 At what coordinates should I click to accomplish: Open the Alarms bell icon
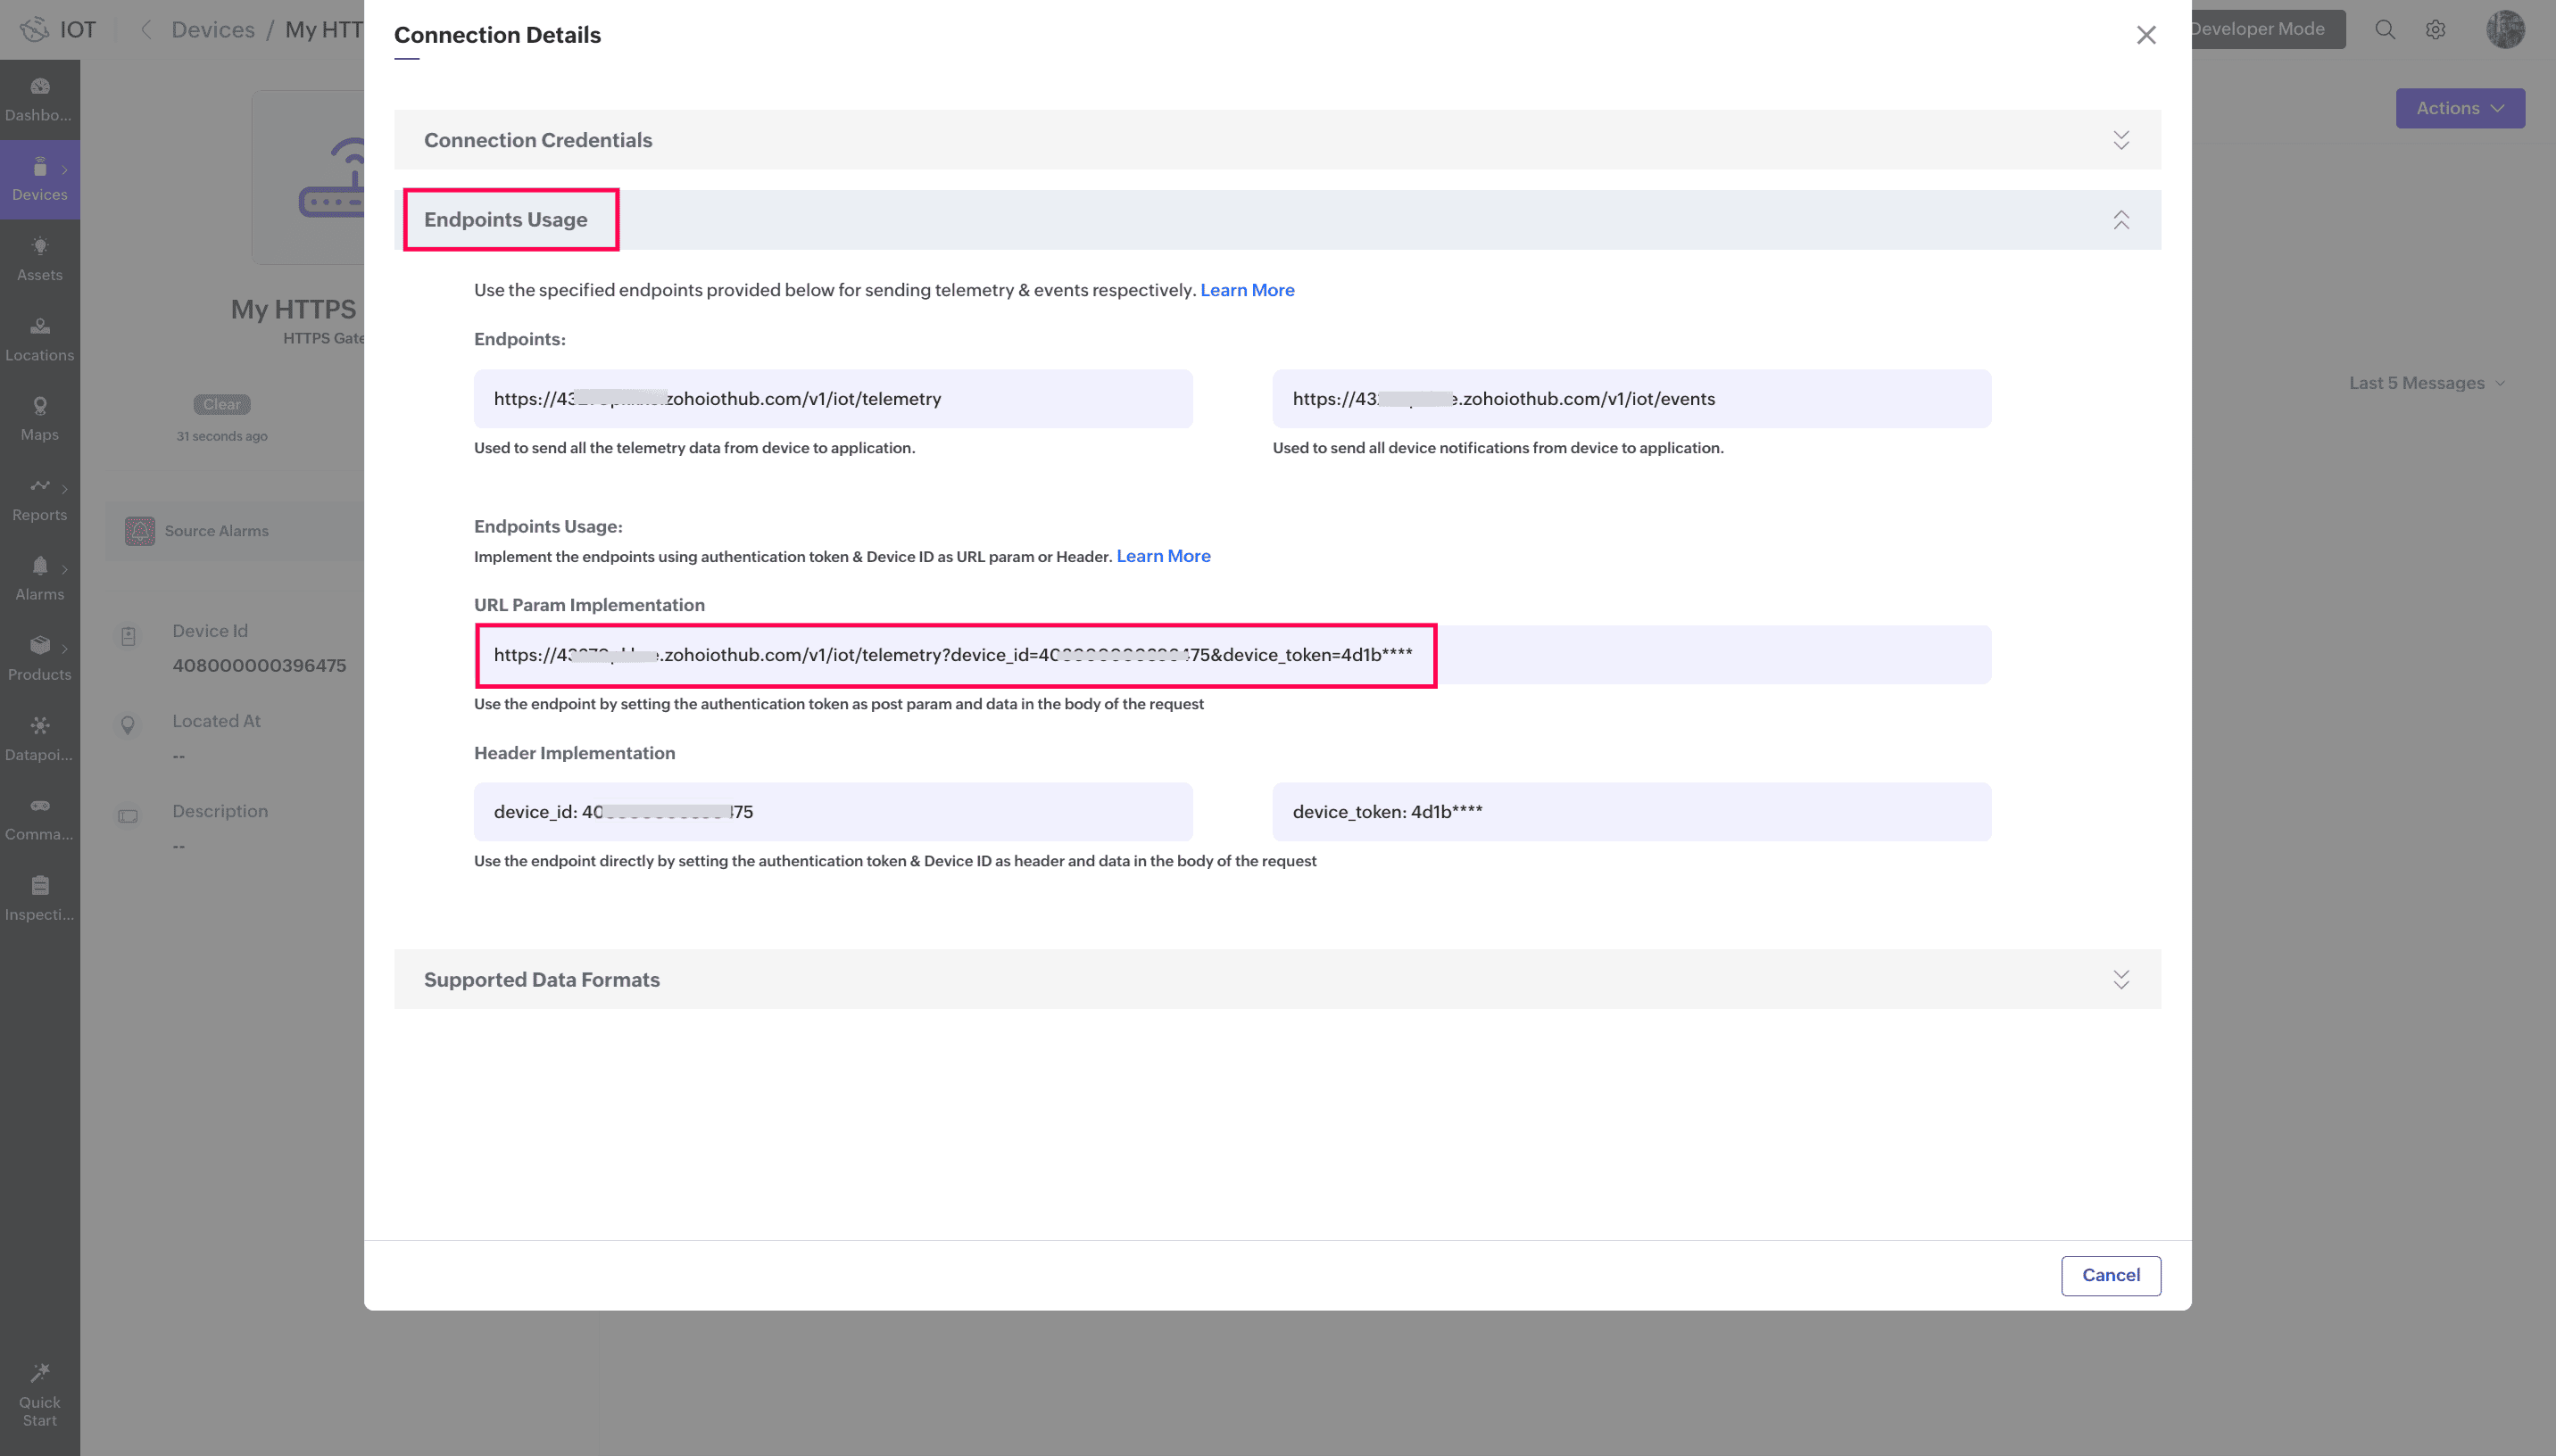point(39,567)
